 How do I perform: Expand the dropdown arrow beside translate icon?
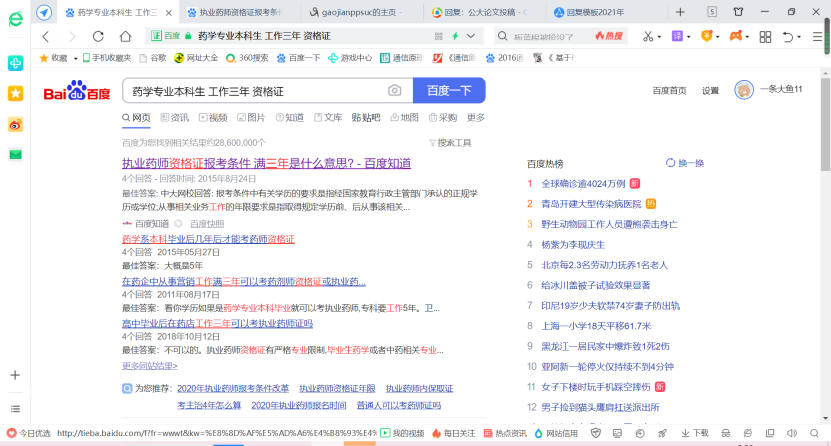point(688,37)
